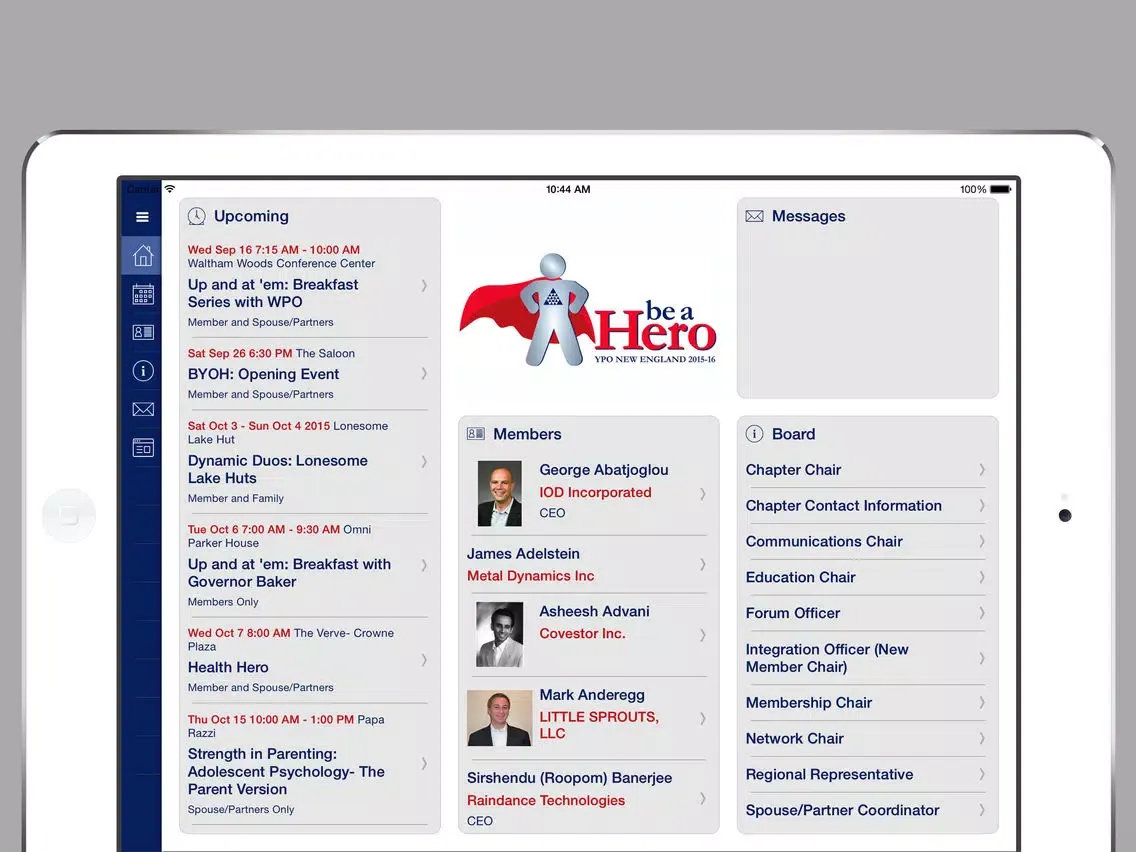The image size is (1136, 852).
Task: Open the Network Chair row chevron
Action: (982, 738)
